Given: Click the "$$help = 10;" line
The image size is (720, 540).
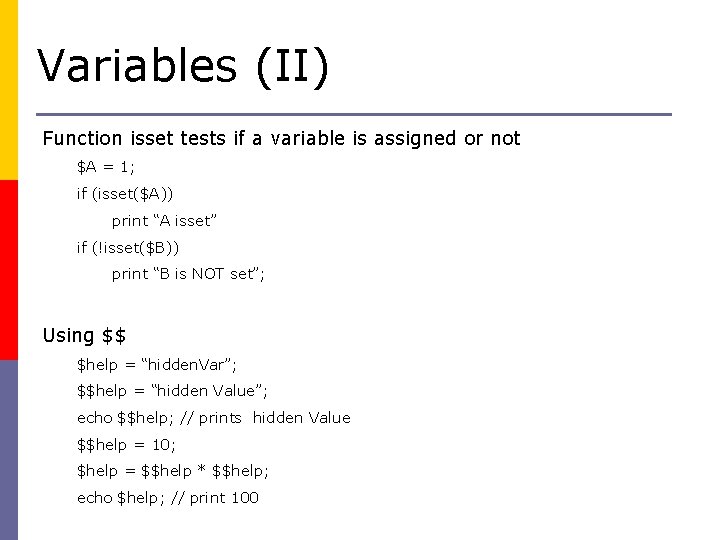Looking at the screenshot, I should (x=126, y=445).
